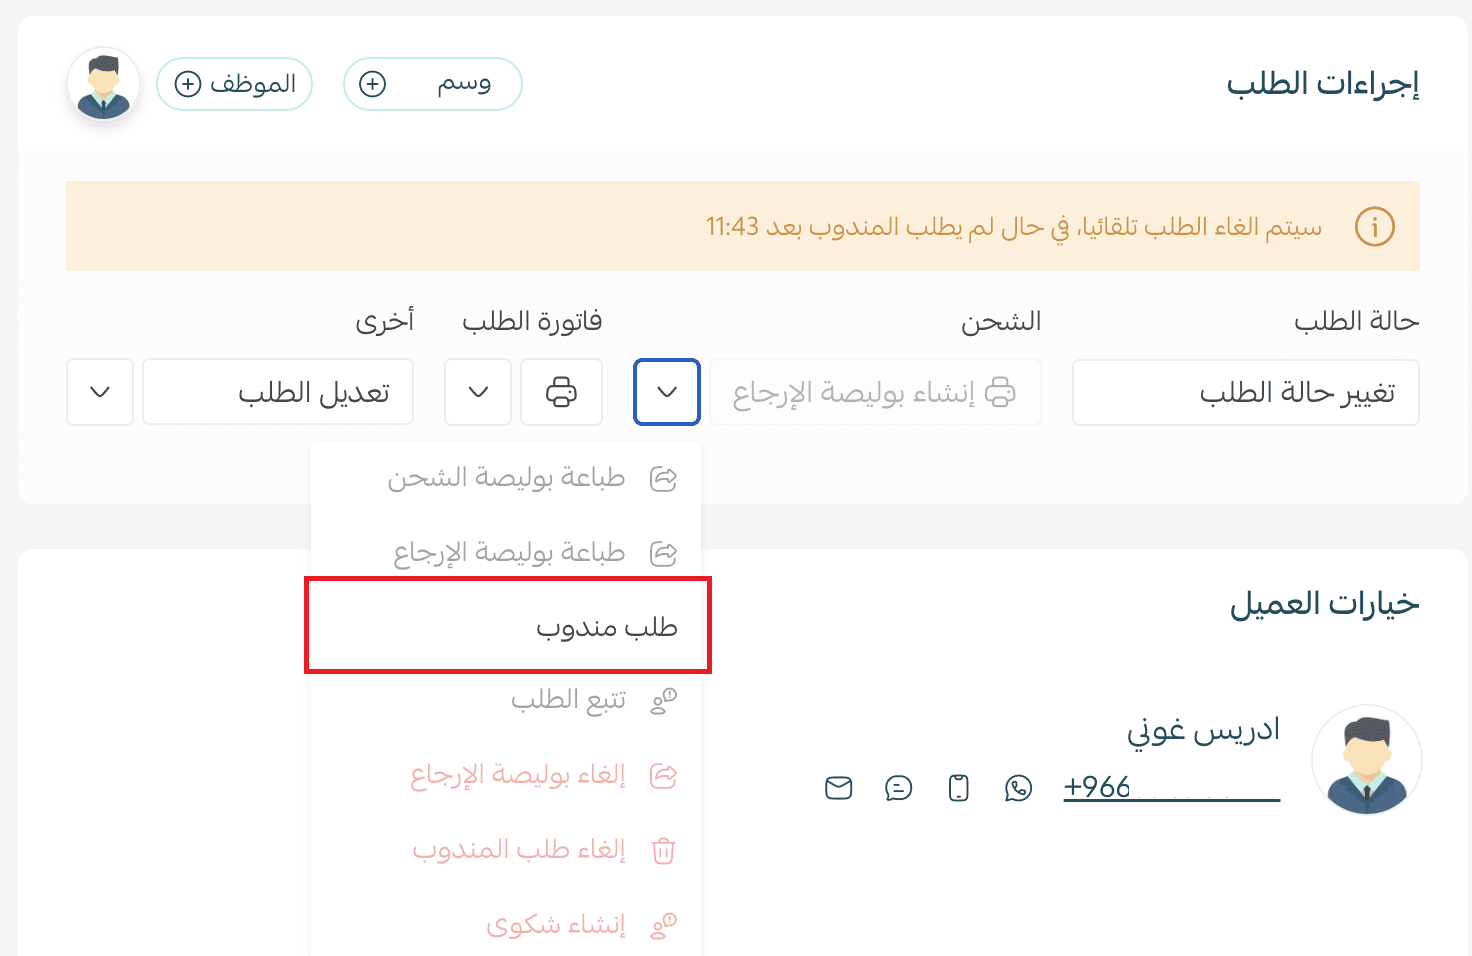Click the WhatsApp icon beside customer phone
The width and height of the screenshot is (1472, 956).
point(1018,788)
